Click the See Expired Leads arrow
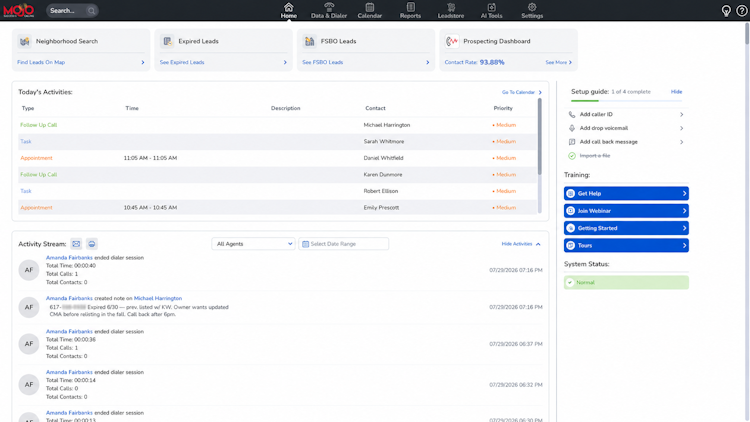The height and width of the screenshot is (422, 750). coord(285,62)
